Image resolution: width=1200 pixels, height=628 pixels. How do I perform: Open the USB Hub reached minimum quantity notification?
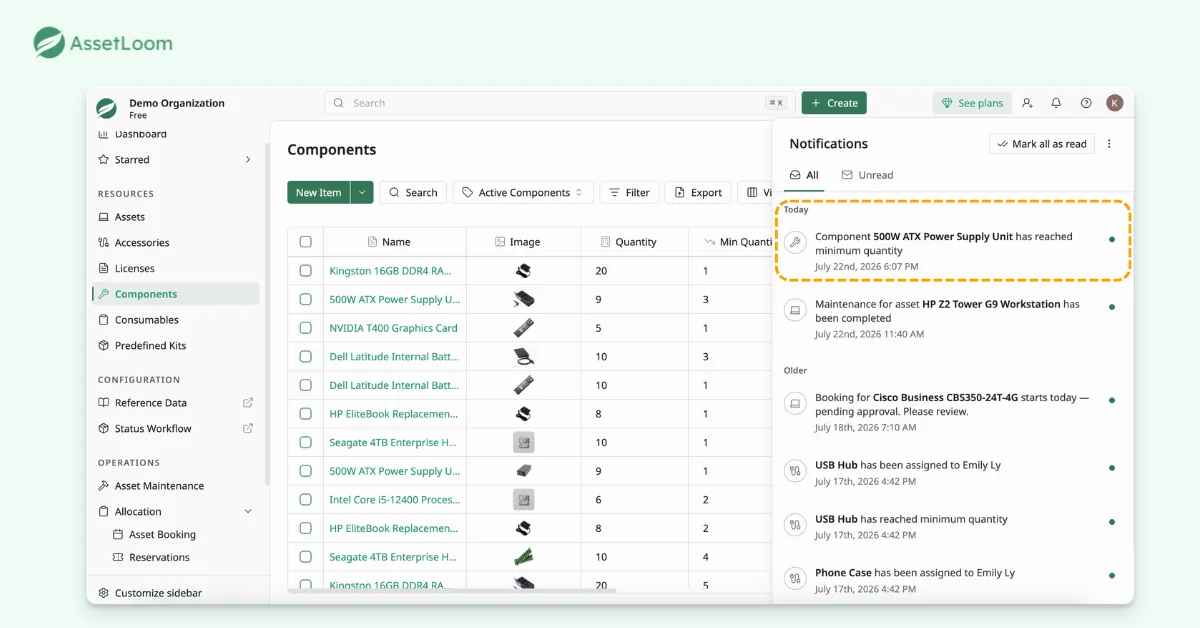[953, 527]
